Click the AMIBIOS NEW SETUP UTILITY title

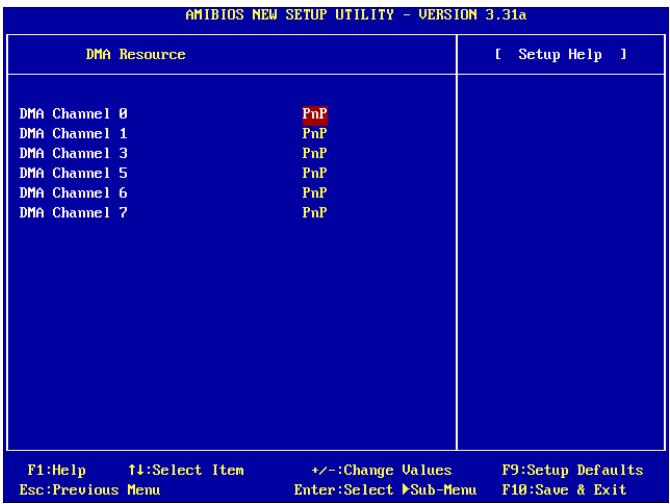(356, 15)
